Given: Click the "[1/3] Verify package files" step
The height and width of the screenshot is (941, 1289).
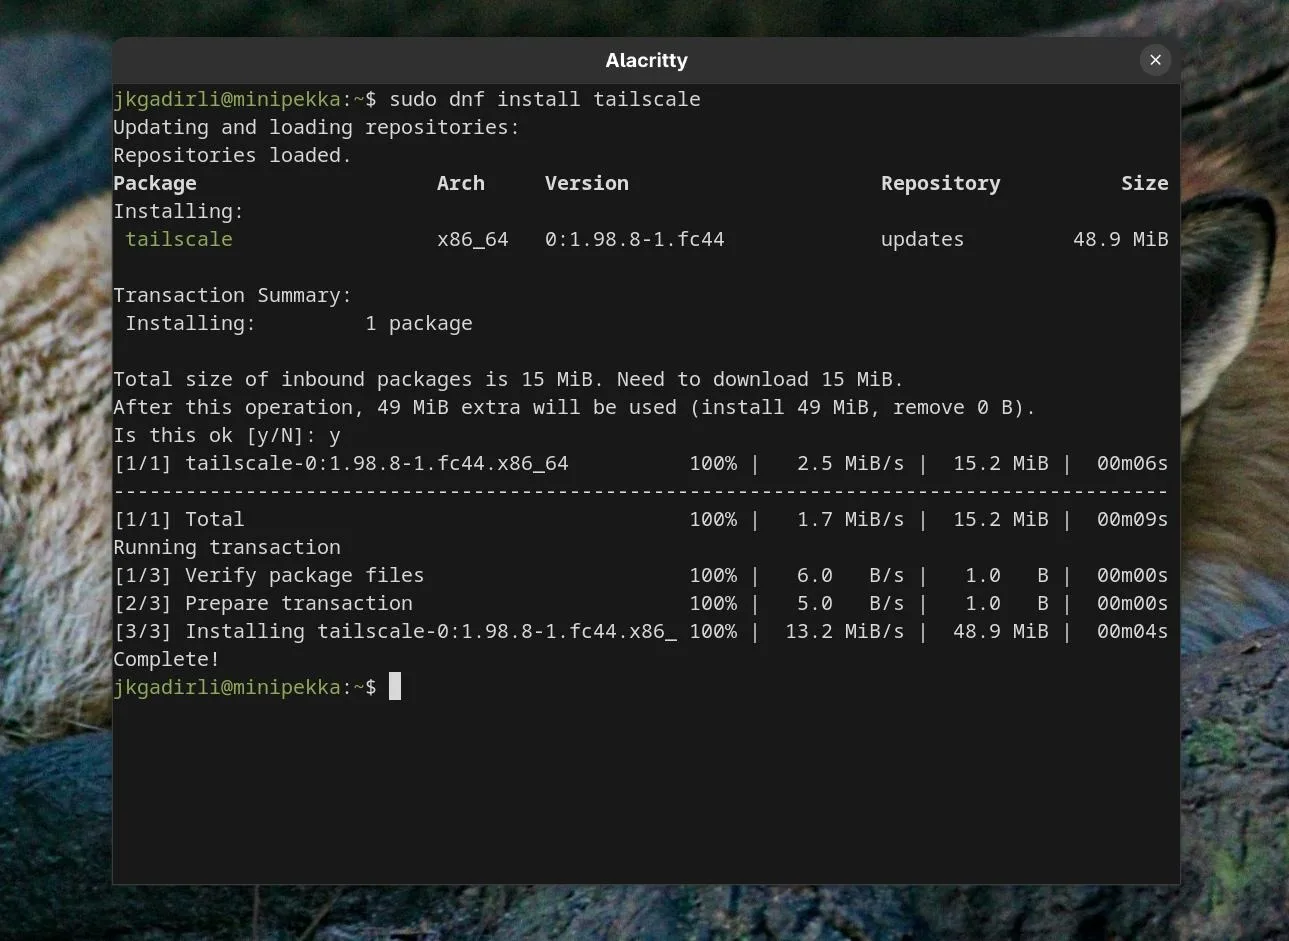Looking at the screenshot, I should tap(269, 575).
